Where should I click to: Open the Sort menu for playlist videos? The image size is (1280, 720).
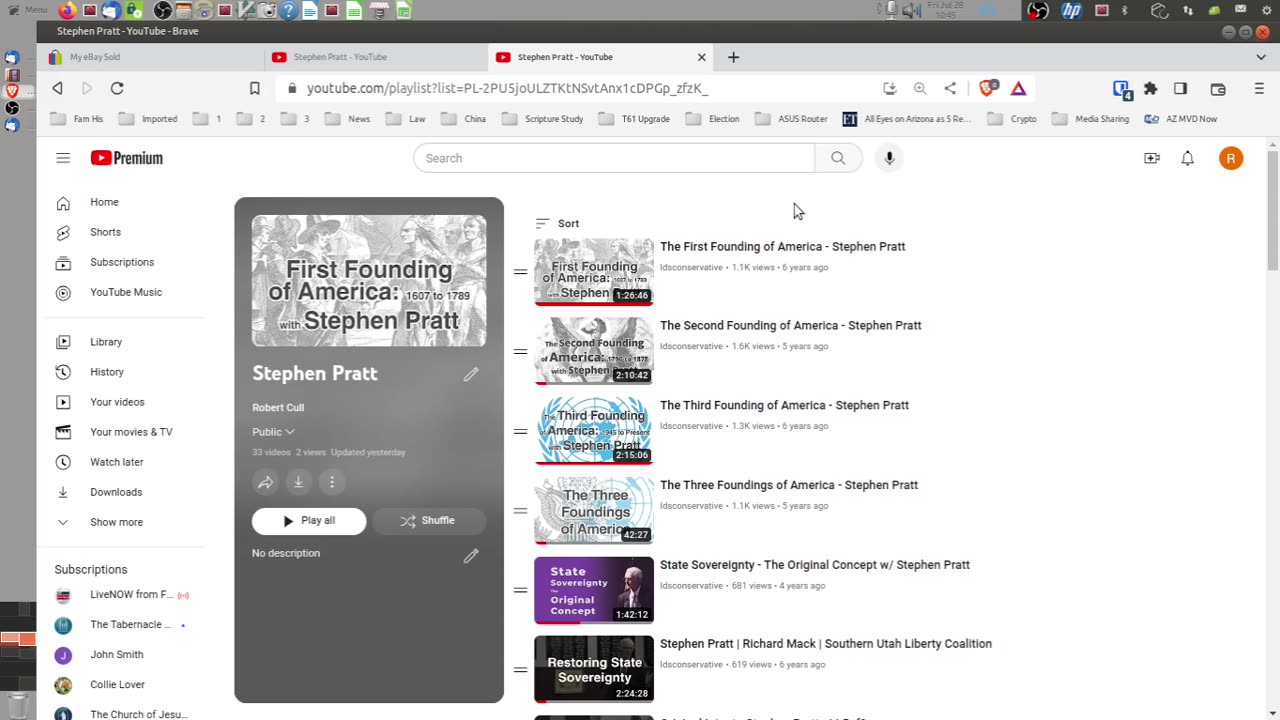tap(557, 223)
